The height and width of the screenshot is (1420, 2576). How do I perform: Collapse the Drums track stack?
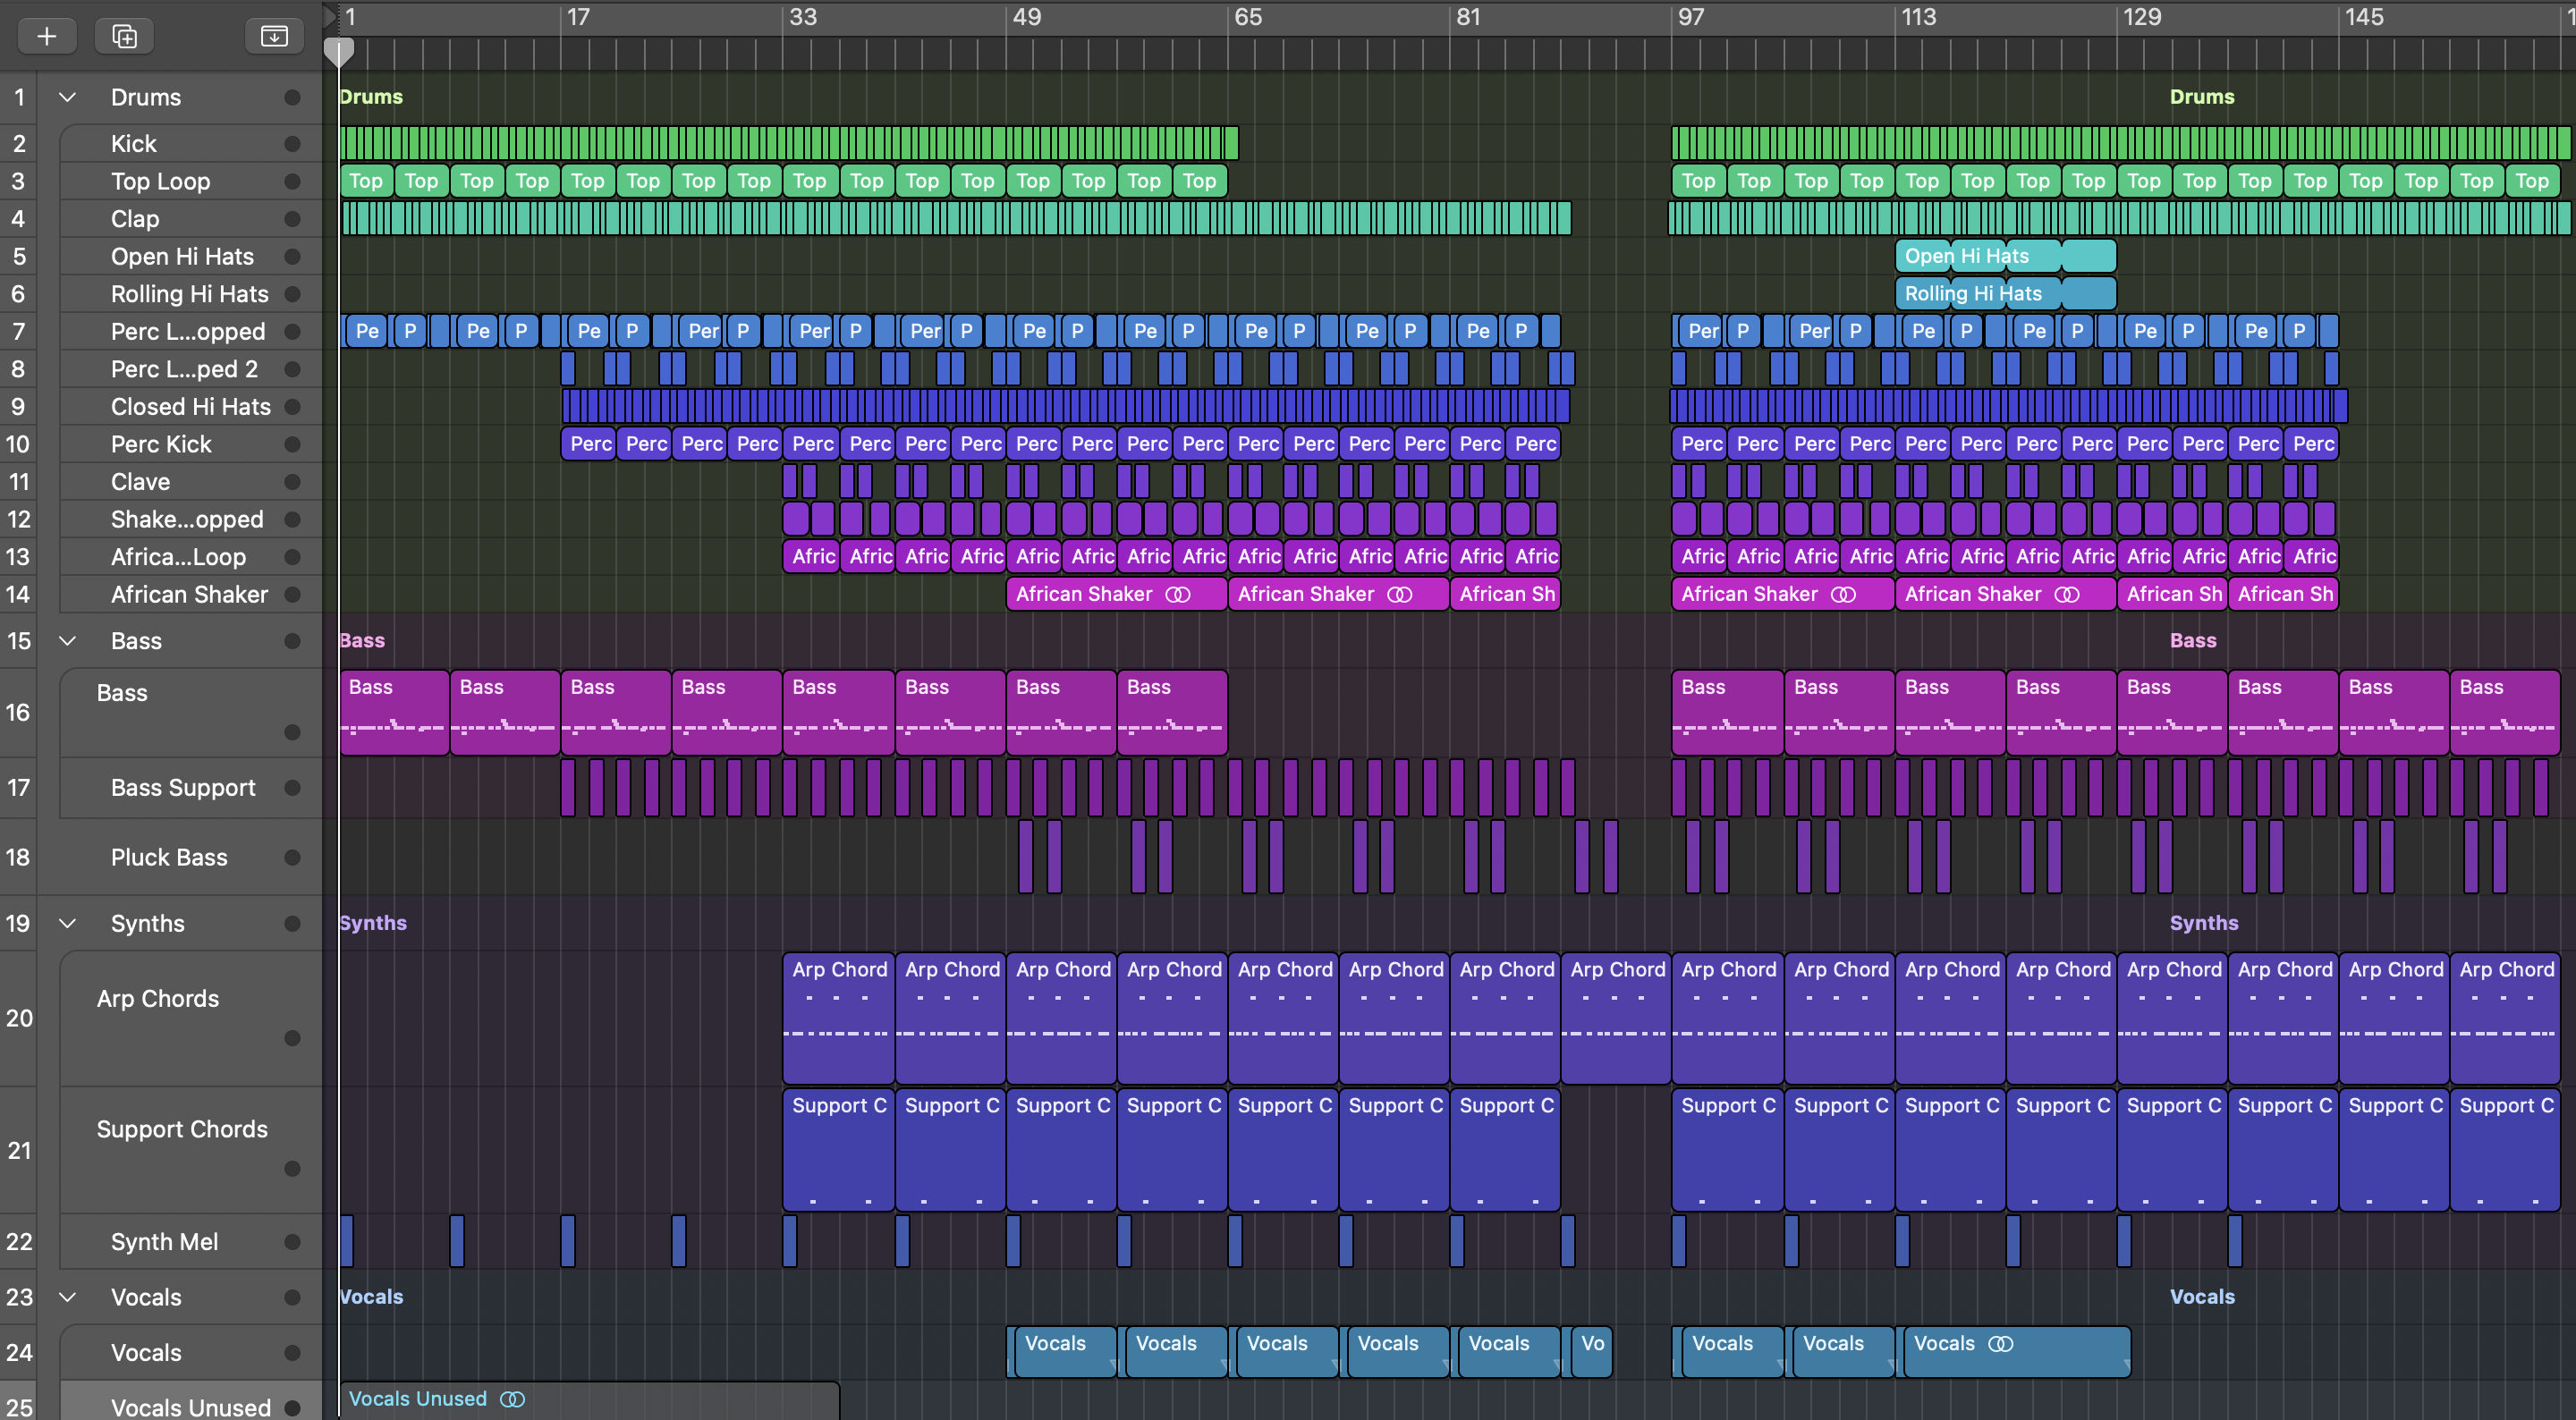[x=67, y=98]
